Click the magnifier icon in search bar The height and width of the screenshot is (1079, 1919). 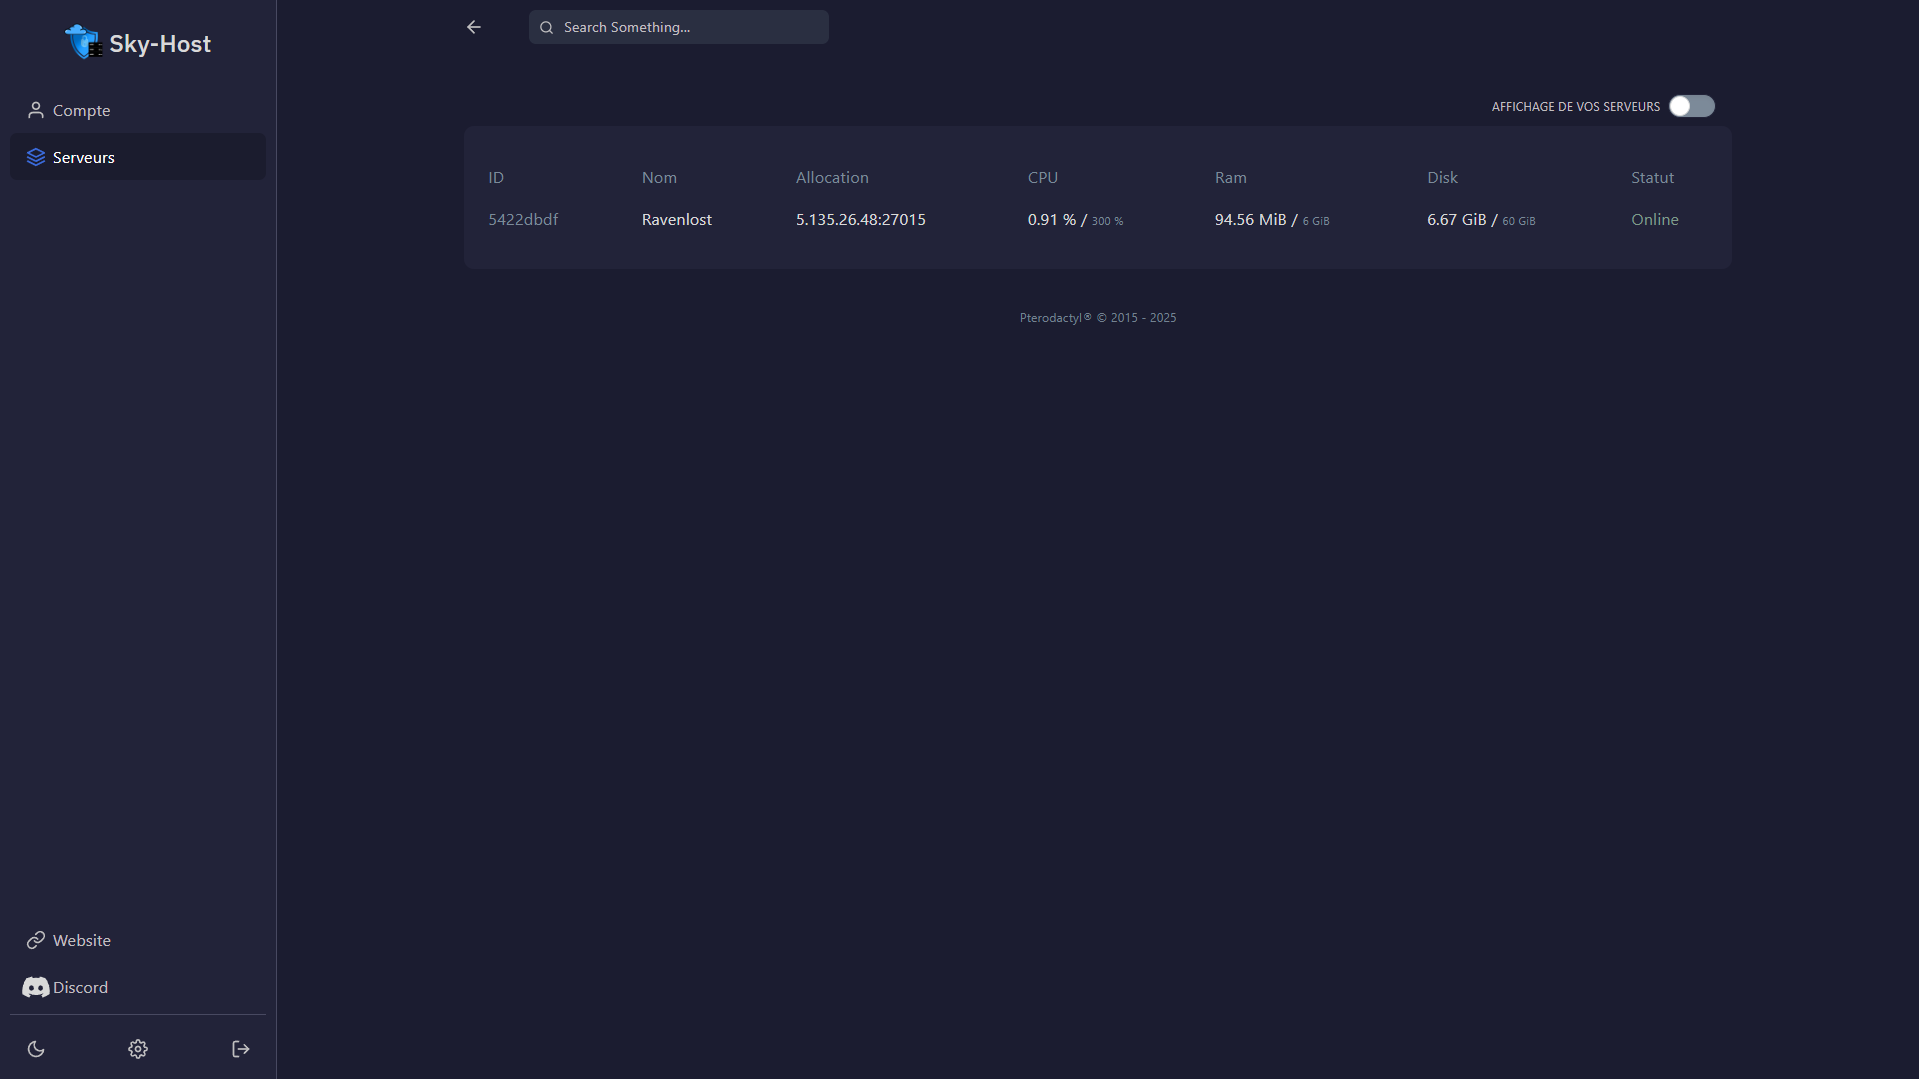coord(547,27)
